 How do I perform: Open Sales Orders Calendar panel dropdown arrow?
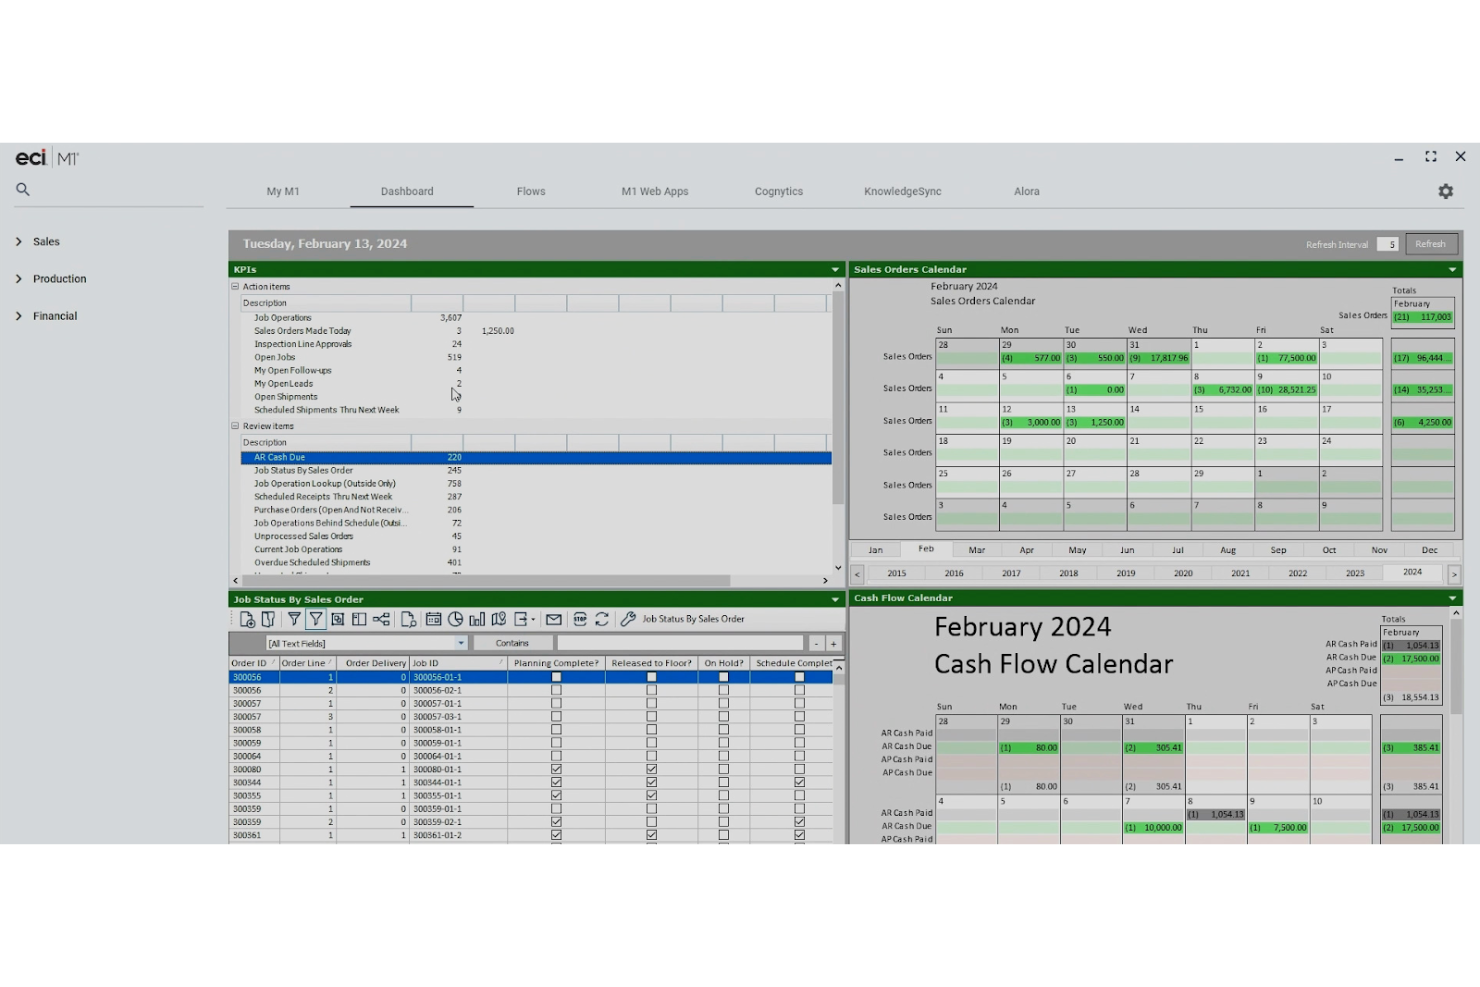click(x=1452, y=270)
